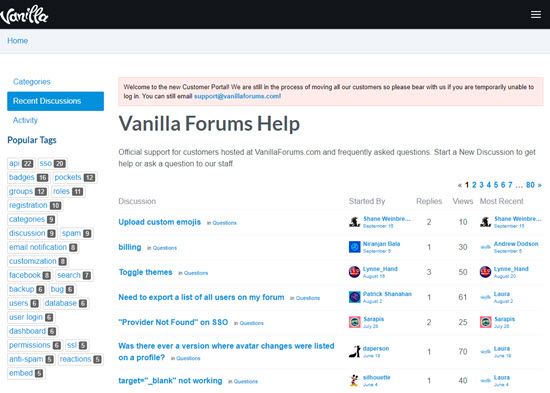
Task: Go to page 3 of discussions
Action: [x=481, y=185]
